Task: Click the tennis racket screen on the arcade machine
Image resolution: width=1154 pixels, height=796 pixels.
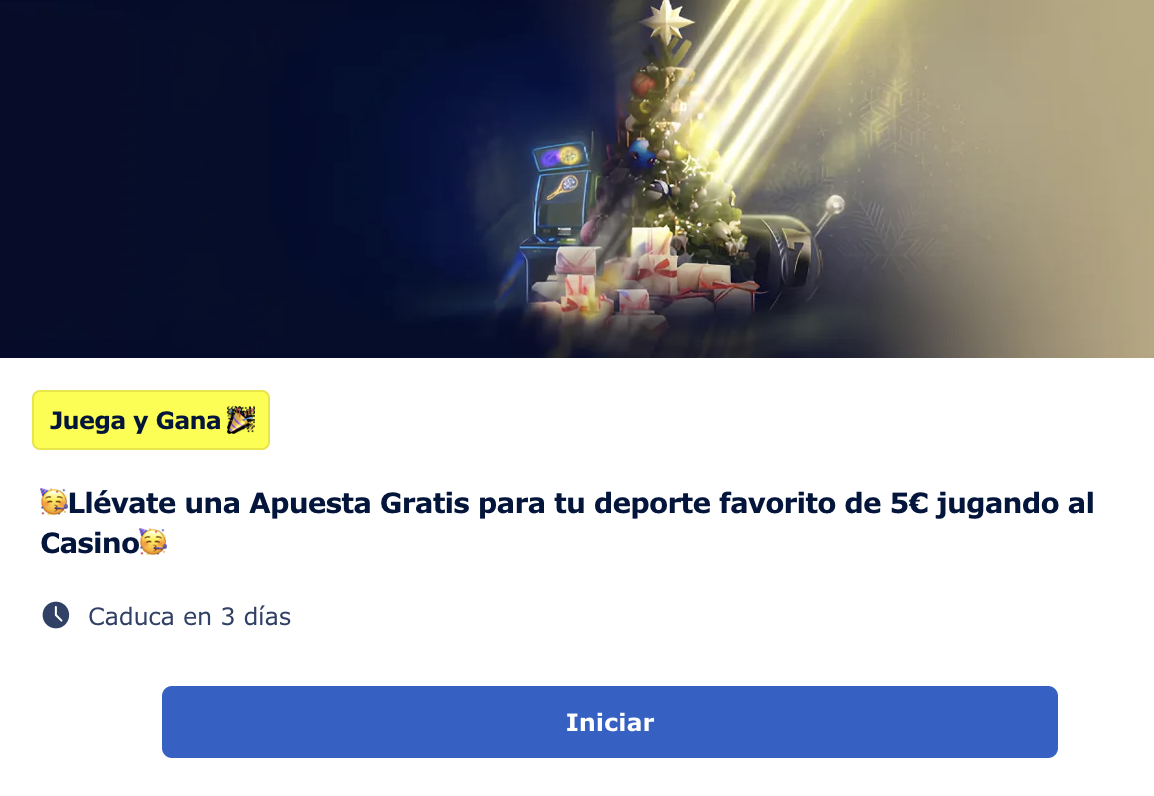Action: point(563,187)
